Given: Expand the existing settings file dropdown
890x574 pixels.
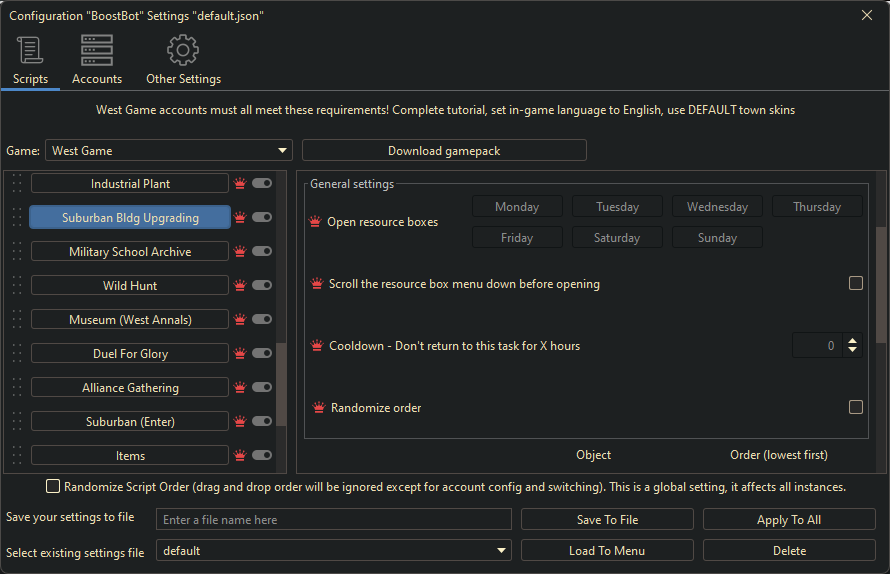Looking at the screenshot, I should [333, 551].
